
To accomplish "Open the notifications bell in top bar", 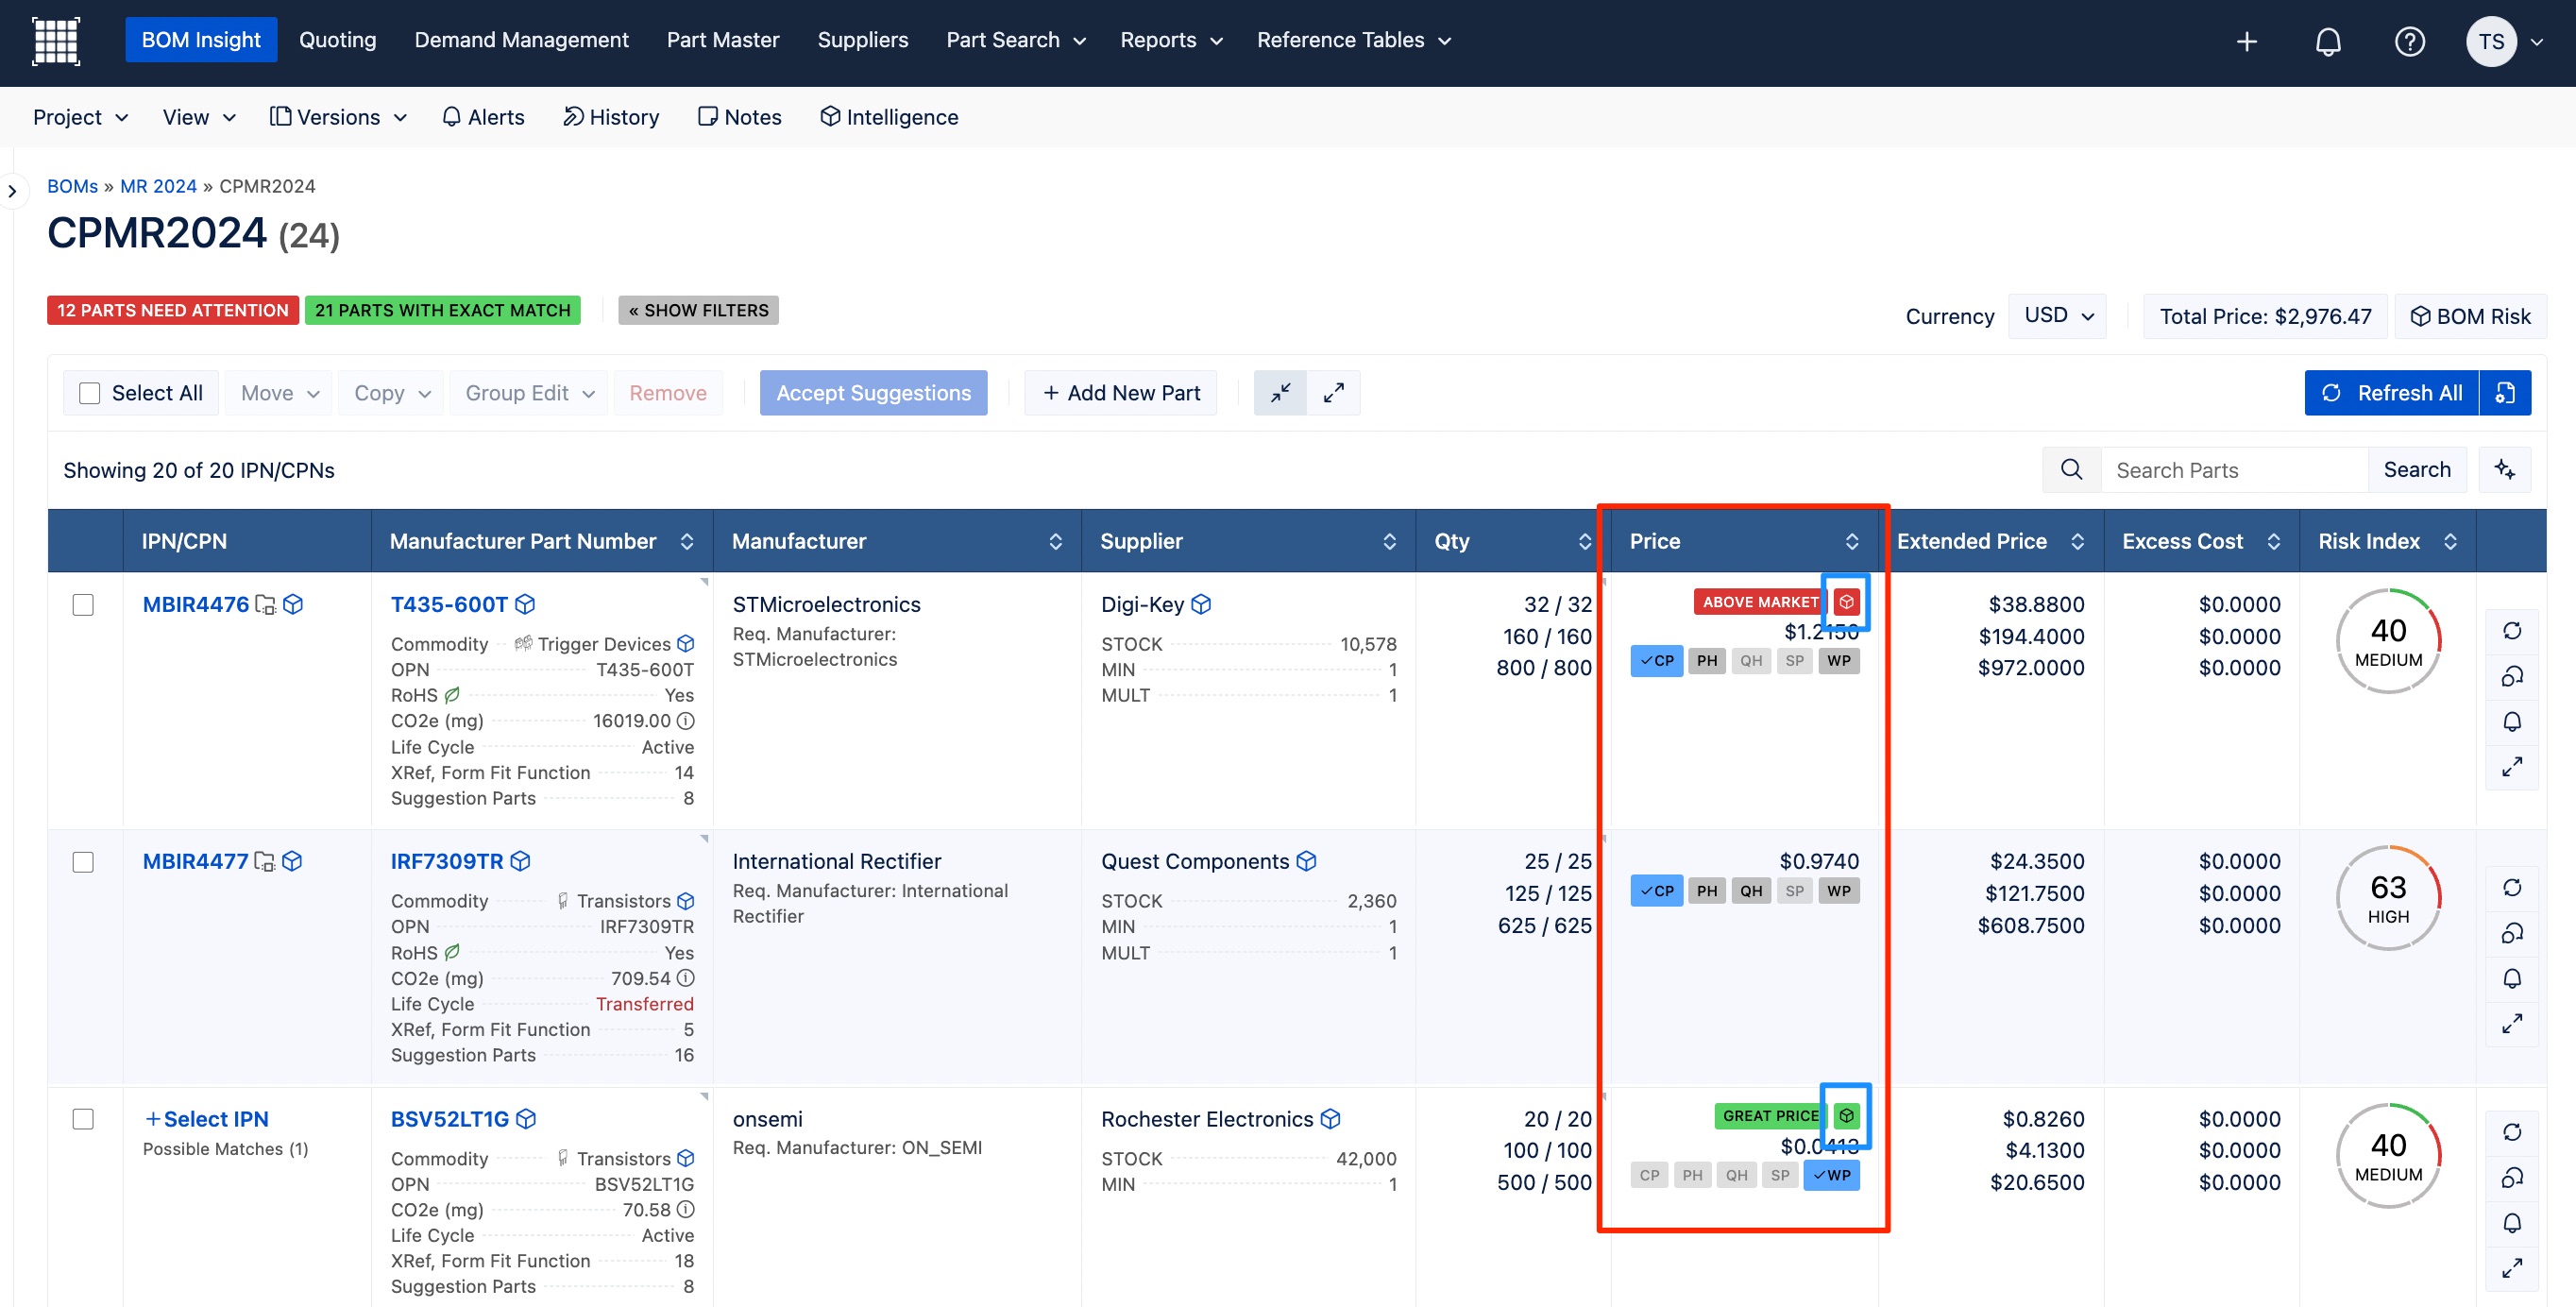I will [x=2328, y=41].
